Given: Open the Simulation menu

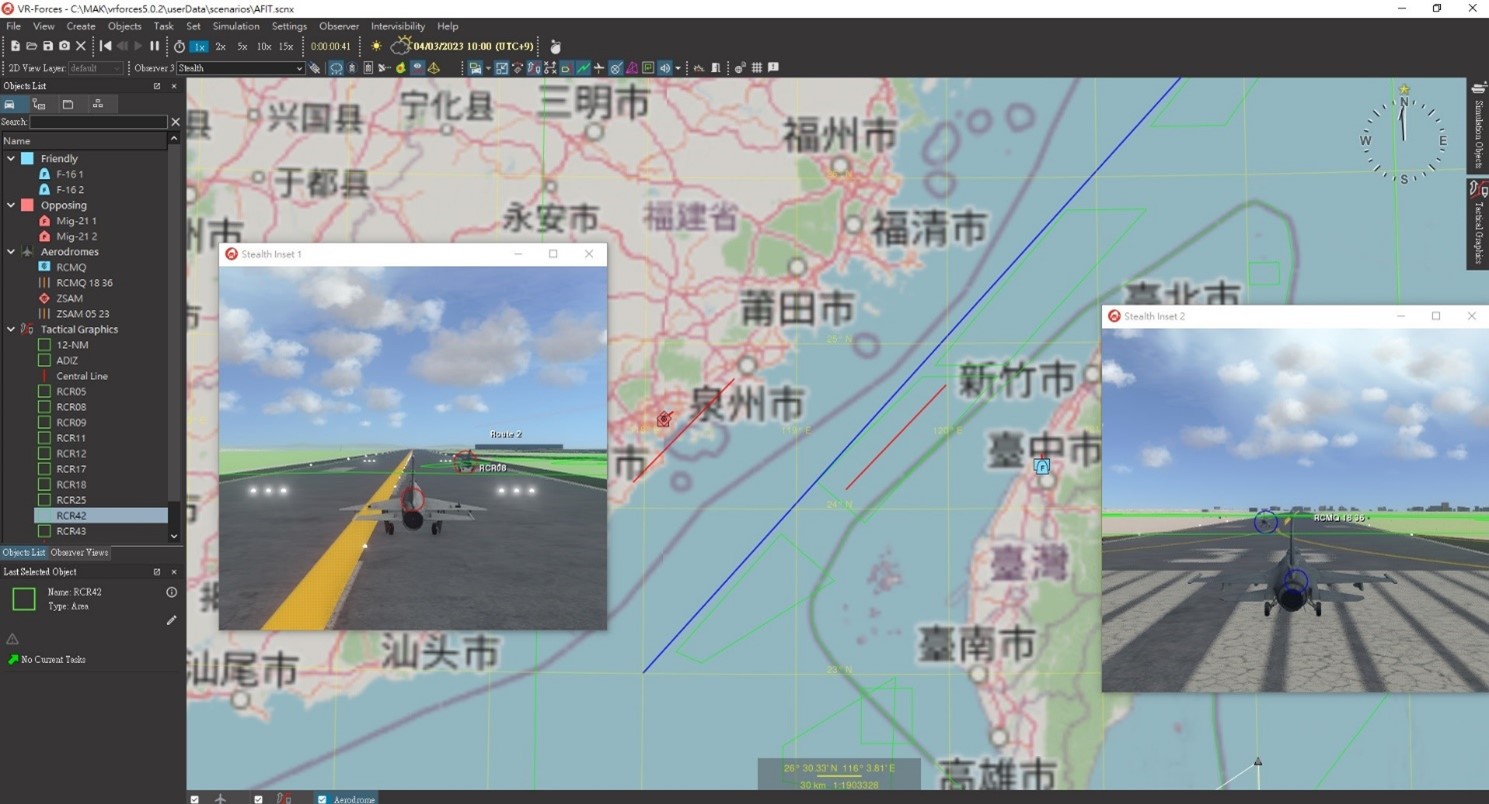Looking at the screenshot, I should [236, 26].
